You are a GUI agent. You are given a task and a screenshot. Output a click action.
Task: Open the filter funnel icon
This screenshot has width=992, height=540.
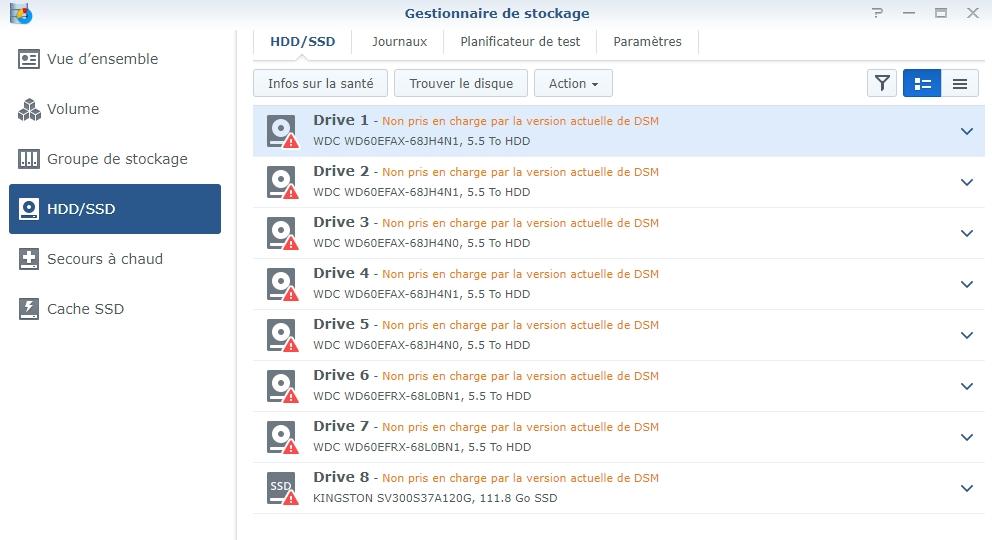click(881, 83)
